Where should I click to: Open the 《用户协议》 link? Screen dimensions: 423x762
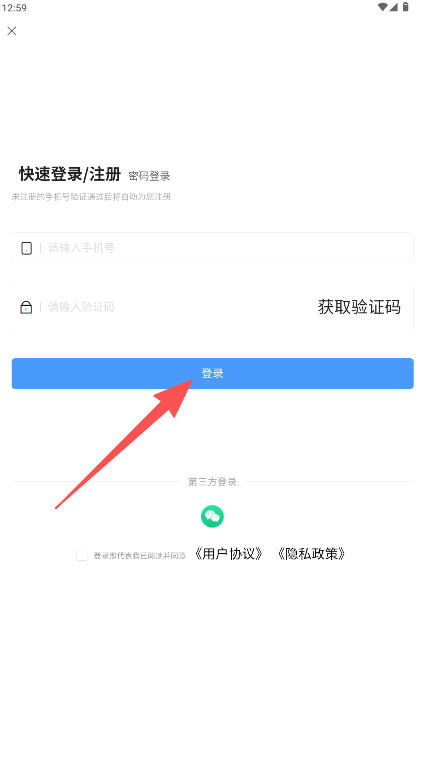point(229,554)
